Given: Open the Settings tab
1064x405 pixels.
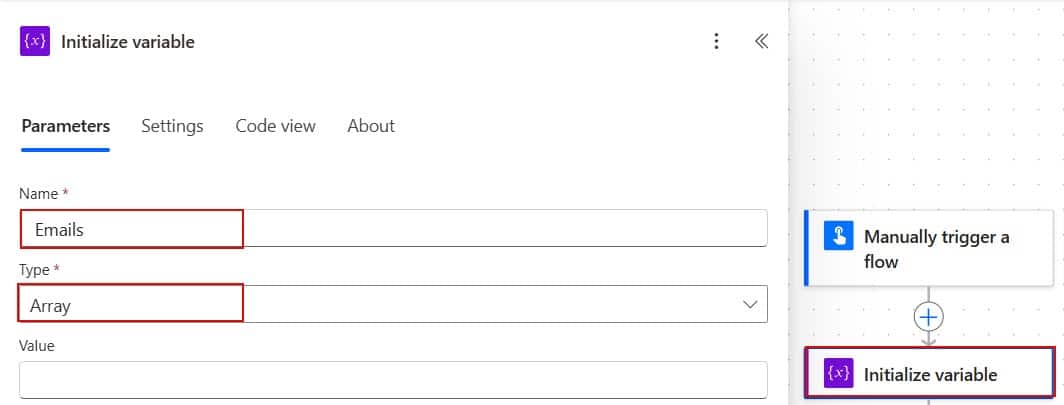Looking at the screenshot, I should click(x=172, y=126).
